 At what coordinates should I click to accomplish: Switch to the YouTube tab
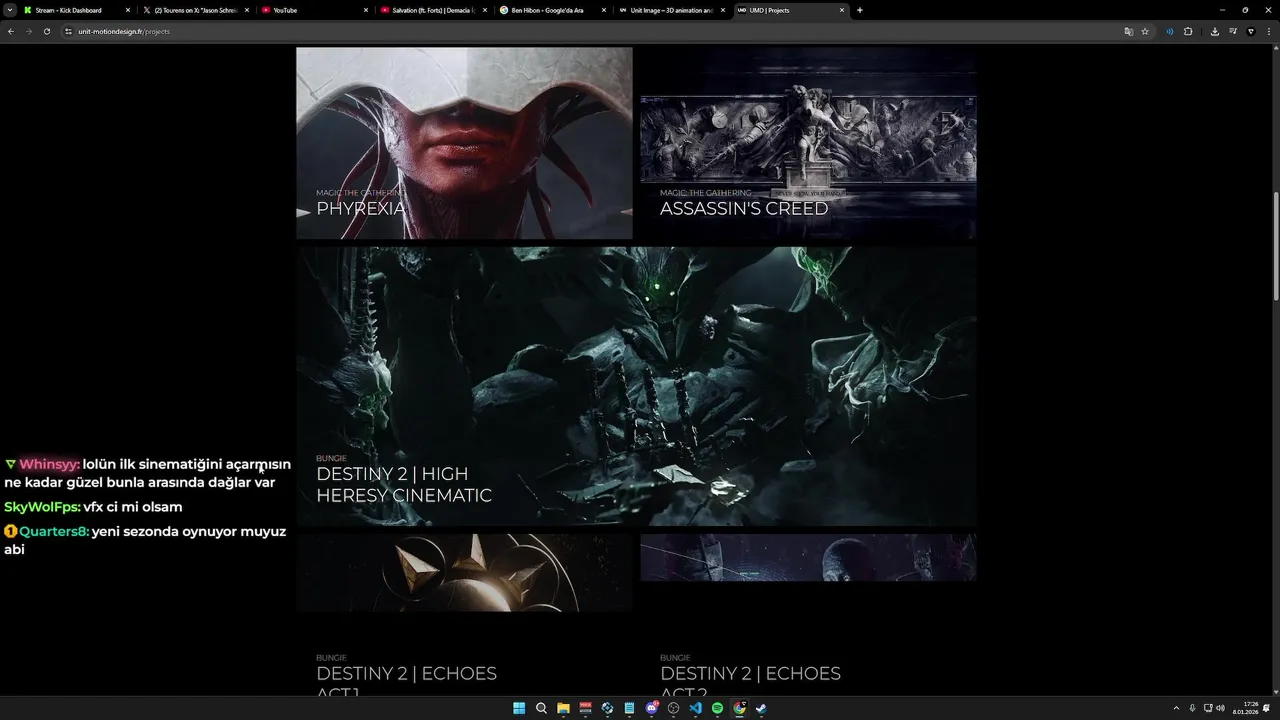click(x=314, y=10)
